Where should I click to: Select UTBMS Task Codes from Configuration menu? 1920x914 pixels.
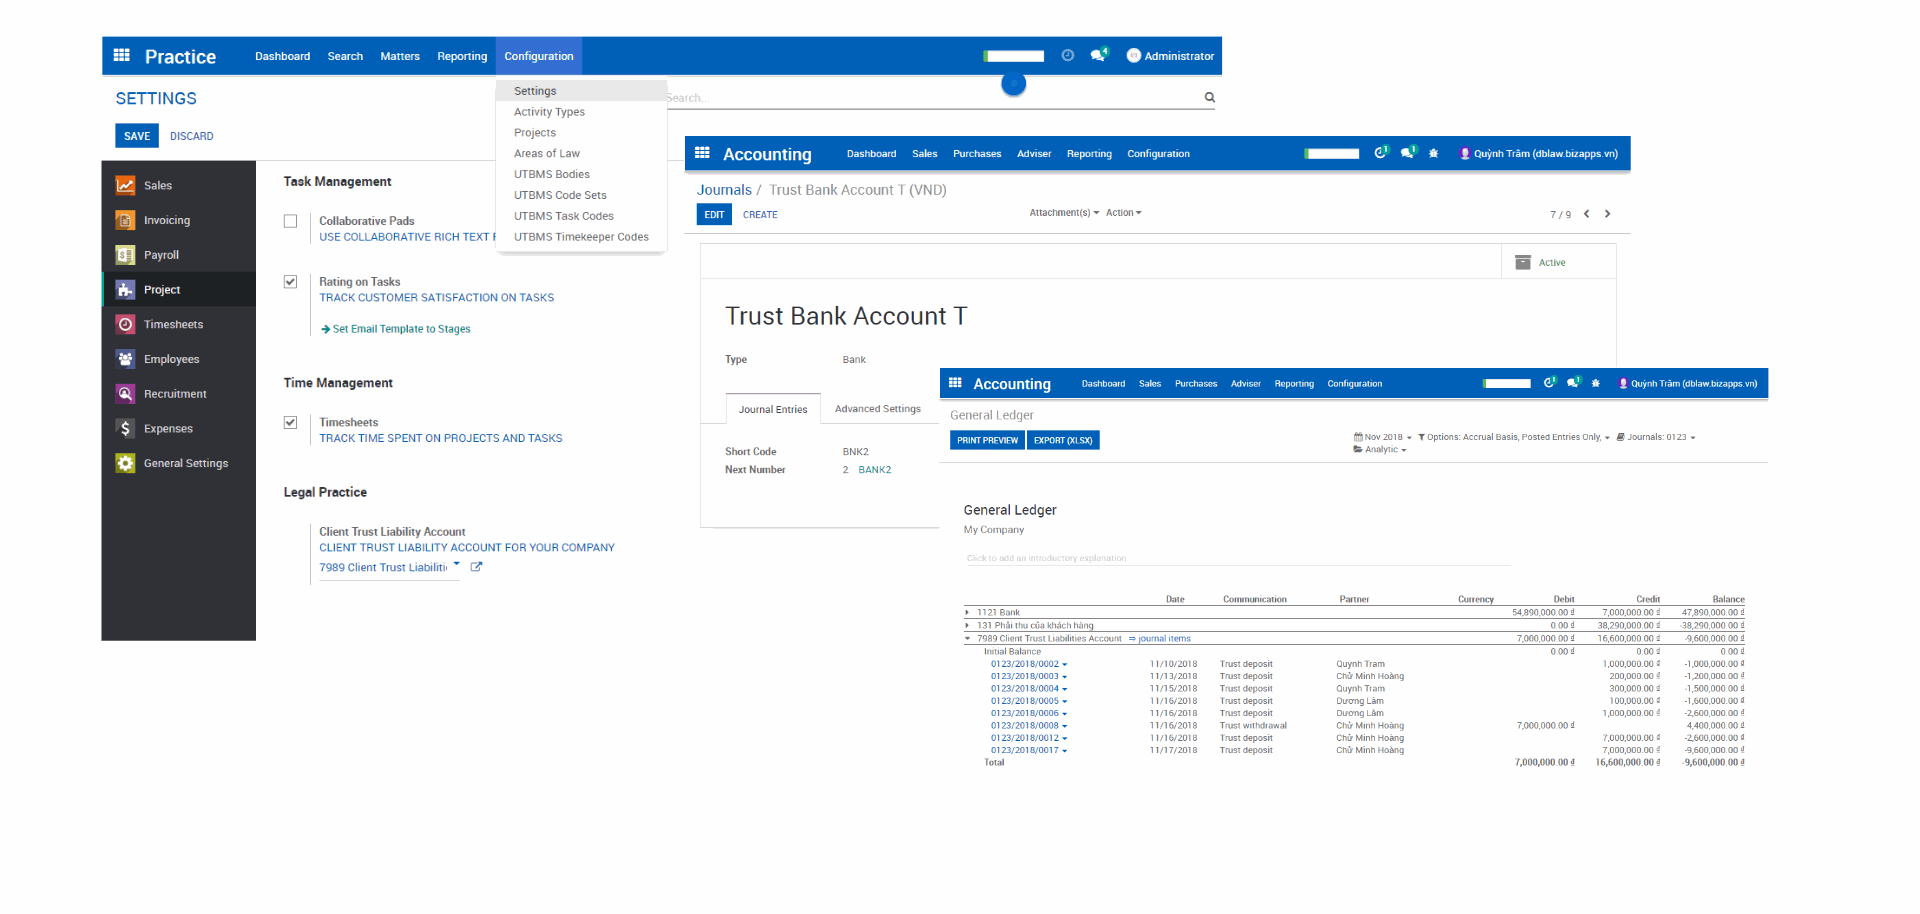(563, 216)
